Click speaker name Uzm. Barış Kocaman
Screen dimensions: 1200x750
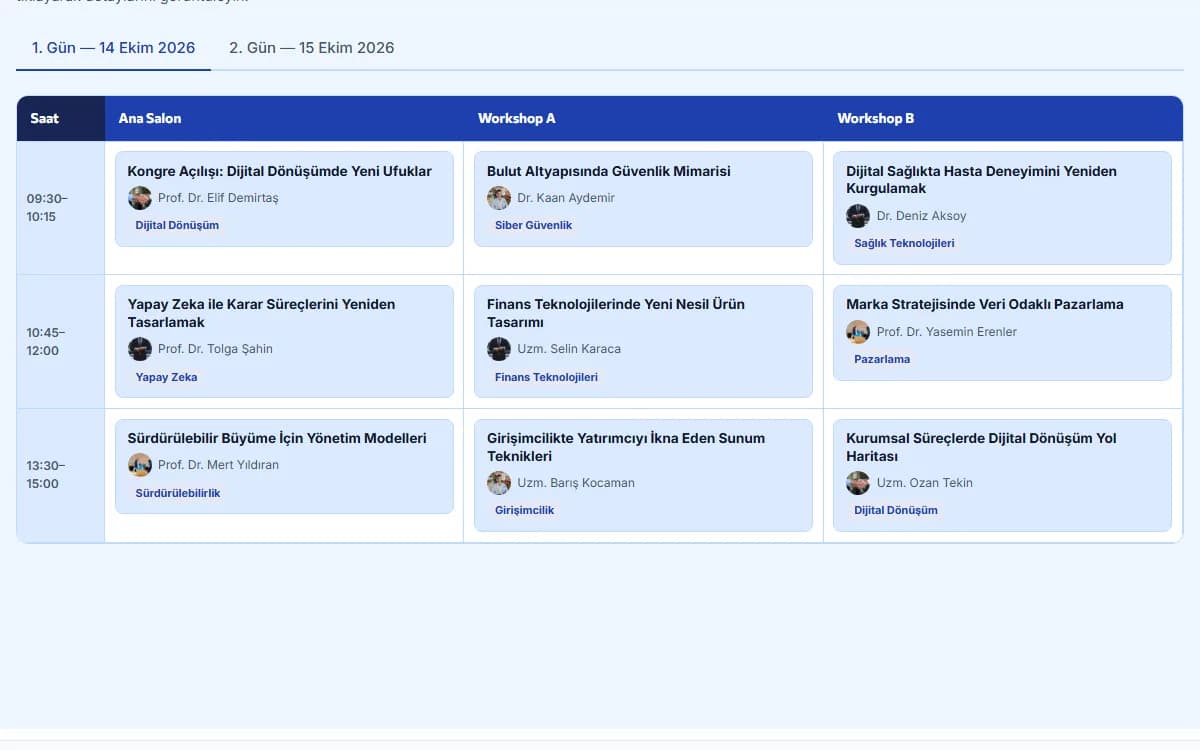[x=576, y=484]
